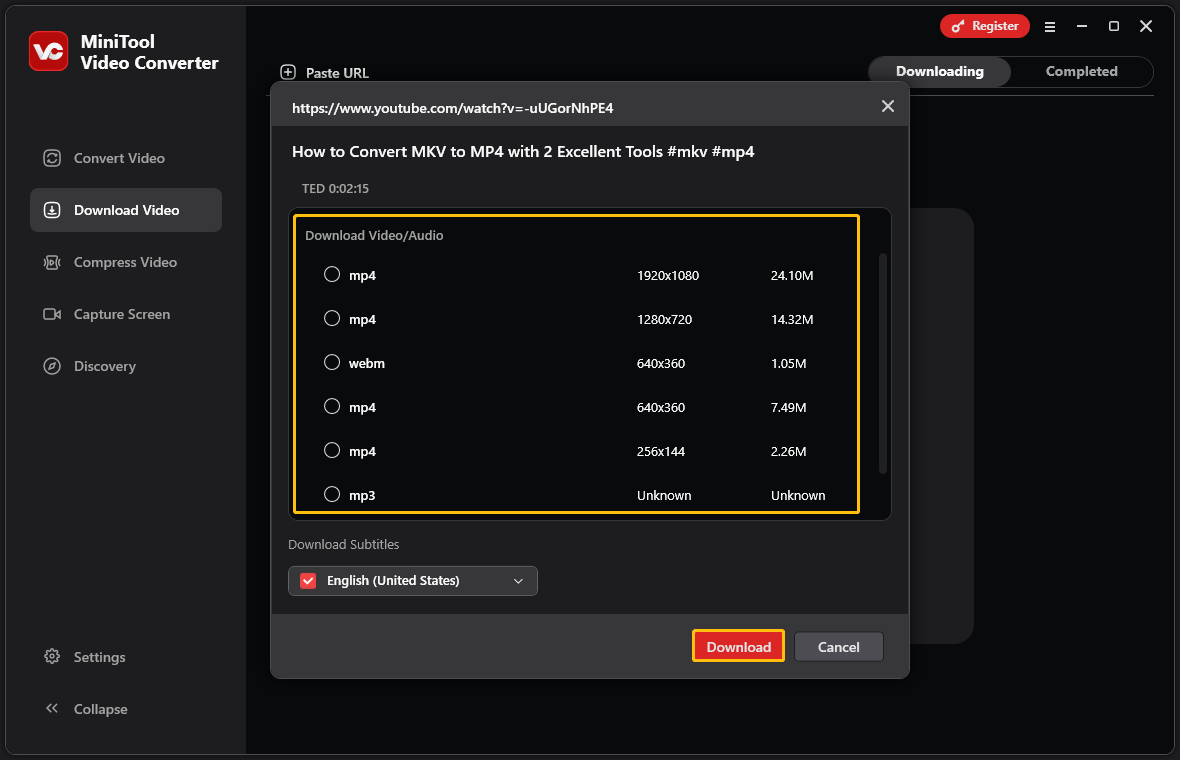Collapse the sidebar via Collapse label
Screen dimensions: 1180x760
[x=100, y=709]
